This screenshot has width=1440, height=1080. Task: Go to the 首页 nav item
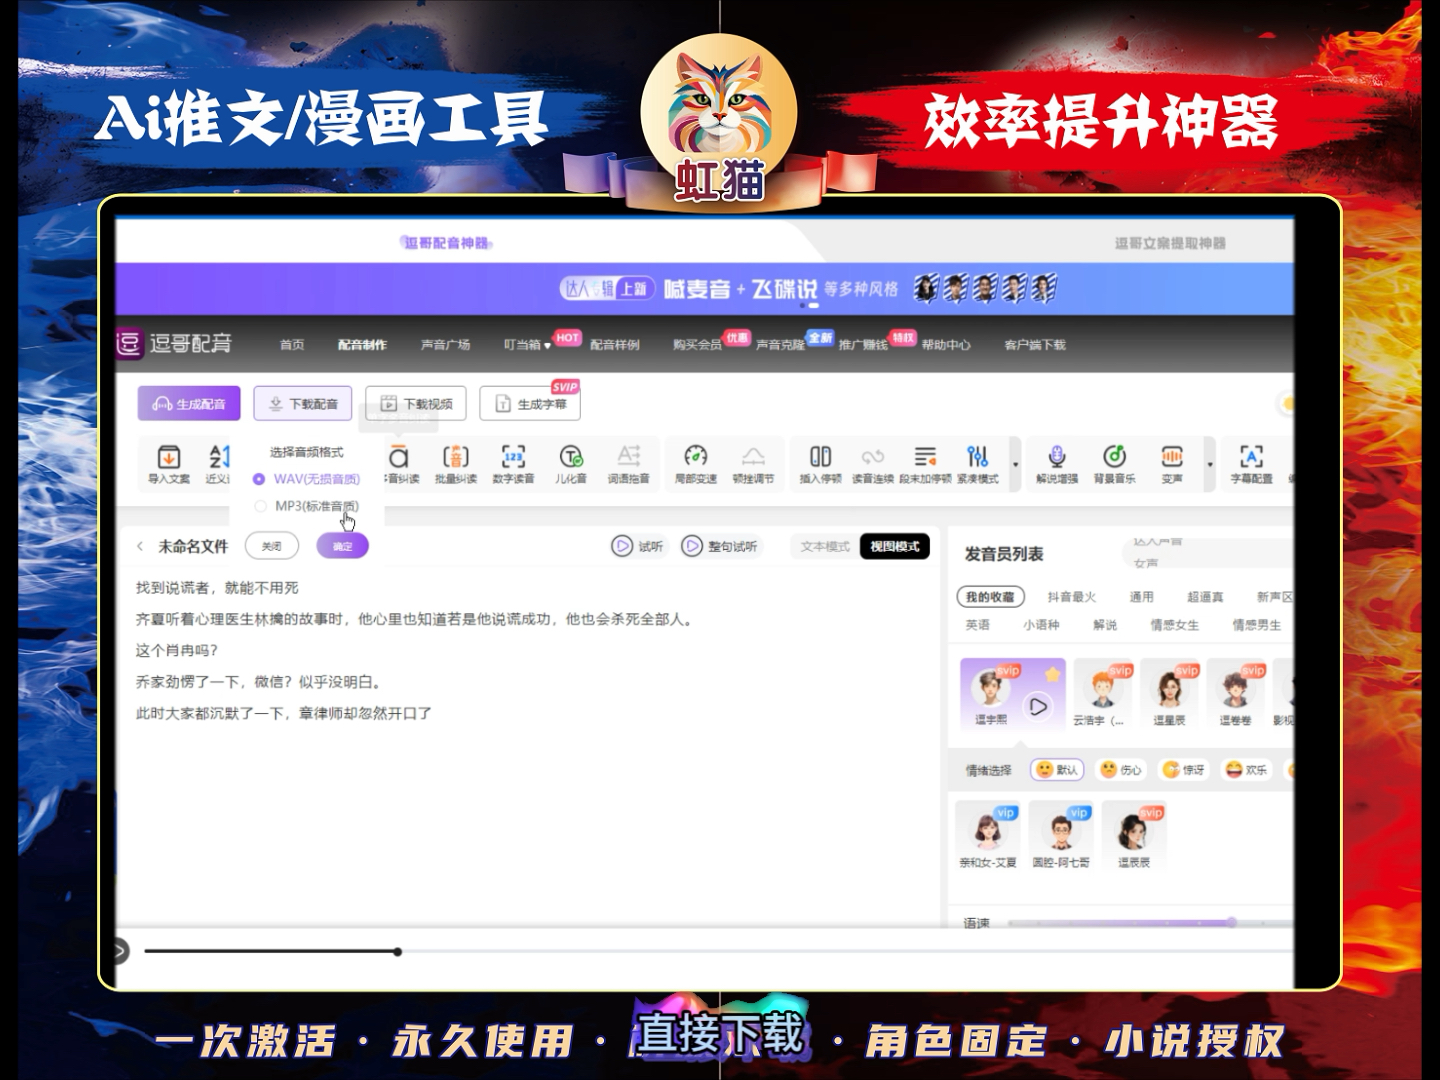coord(292,345)
